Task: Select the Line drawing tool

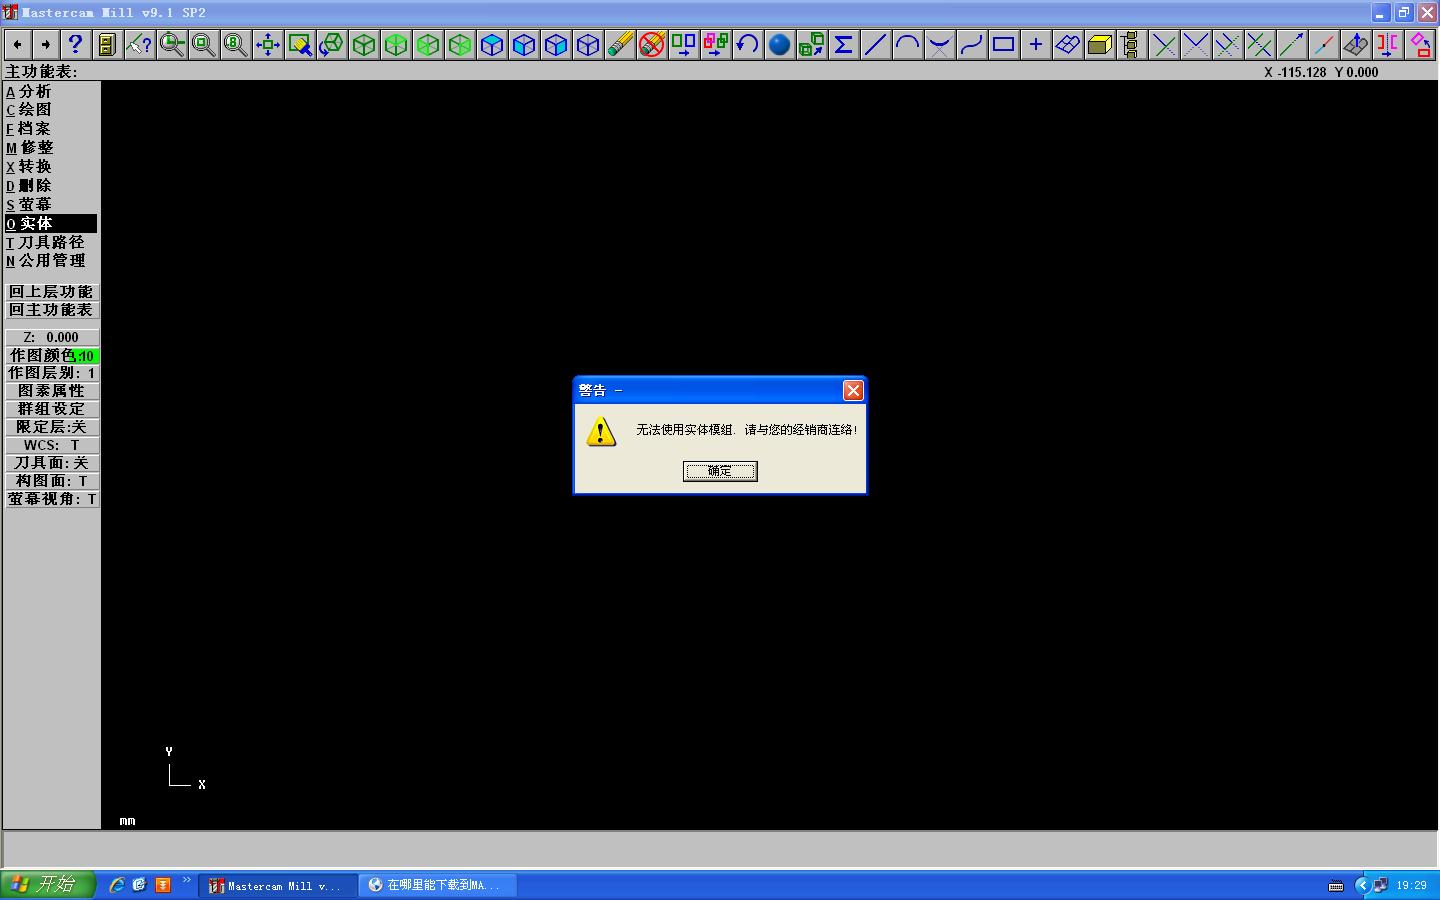Action: pyautogui.click(x=876, y=44)
